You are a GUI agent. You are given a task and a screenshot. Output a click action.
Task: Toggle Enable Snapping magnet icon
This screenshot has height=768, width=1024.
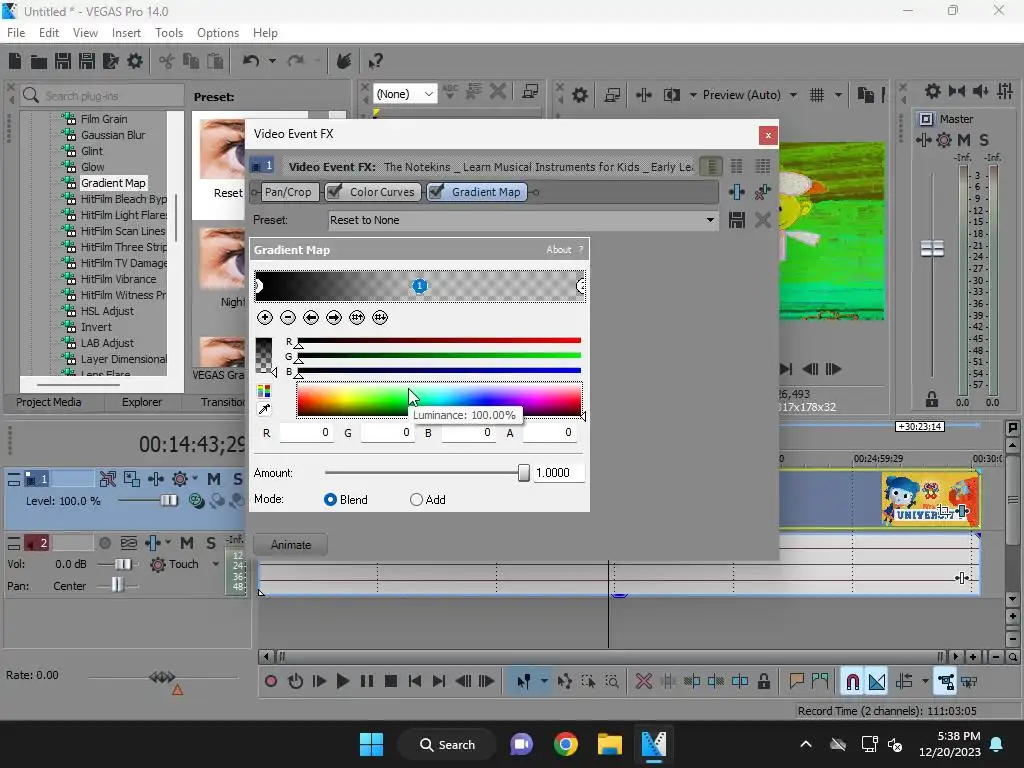852,682
